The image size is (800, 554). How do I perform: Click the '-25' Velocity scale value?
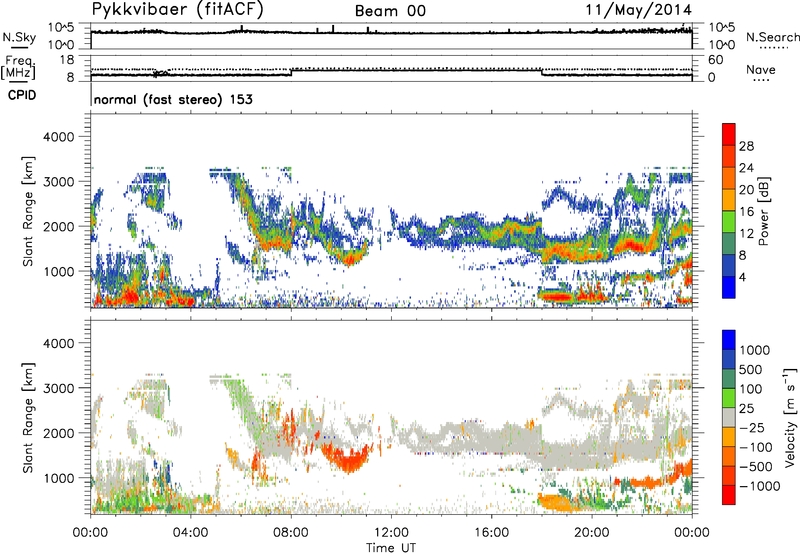click(753, 427)
